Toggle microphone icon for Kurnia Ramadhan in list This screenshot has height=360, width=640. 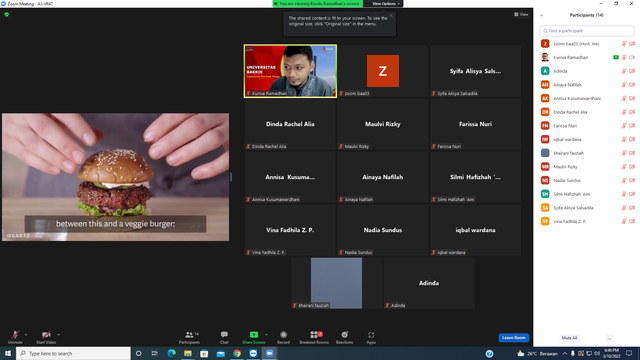pos(624,58)
